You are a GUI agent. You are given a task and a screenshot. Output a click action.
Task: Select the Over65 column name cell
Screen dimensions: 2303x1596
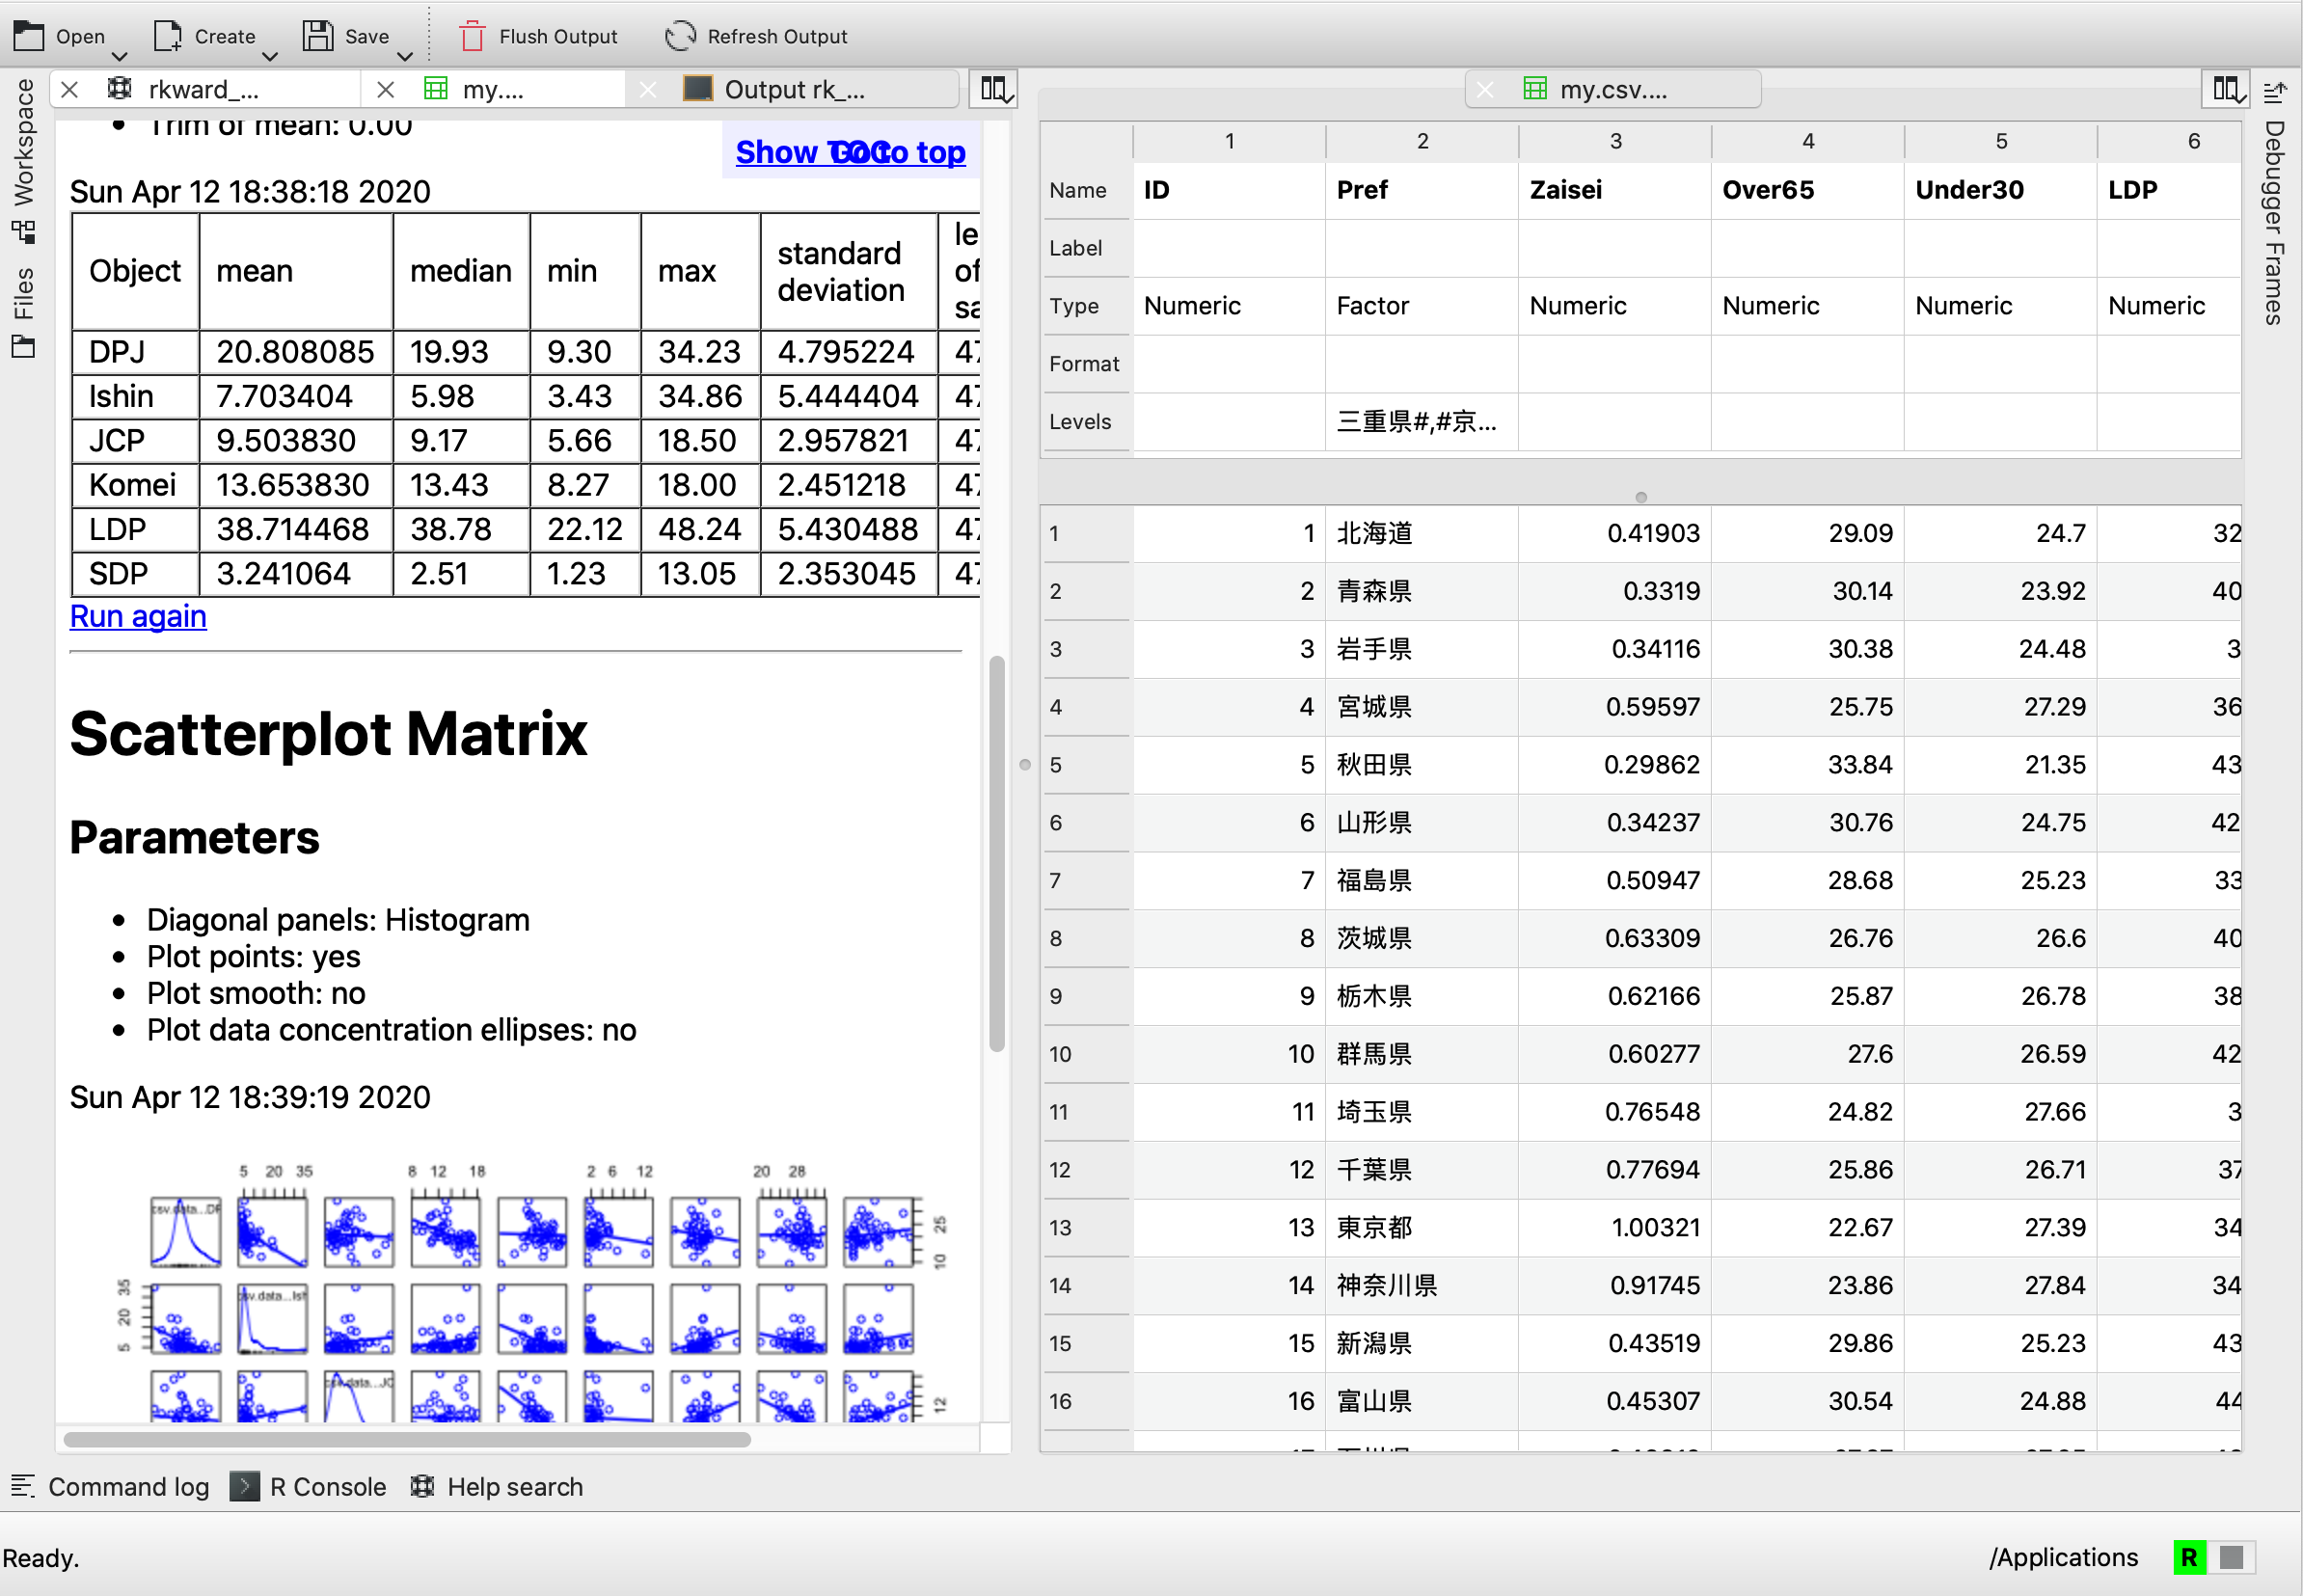(x=1808, y=190)
